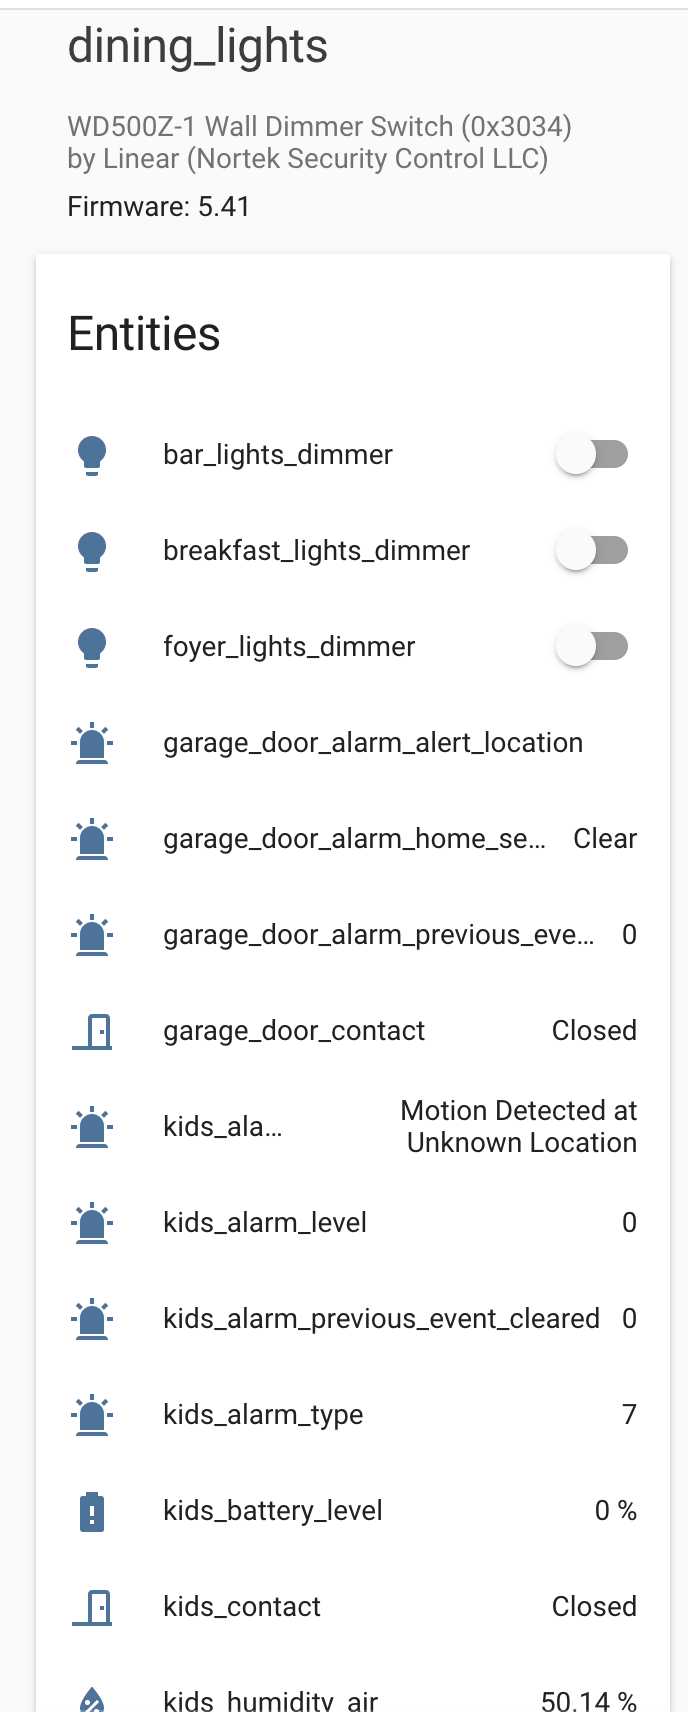Click the dining_lights device title
Image resolution: width=688 pixels, height=1712 pixels.
(x=197, y=46)
